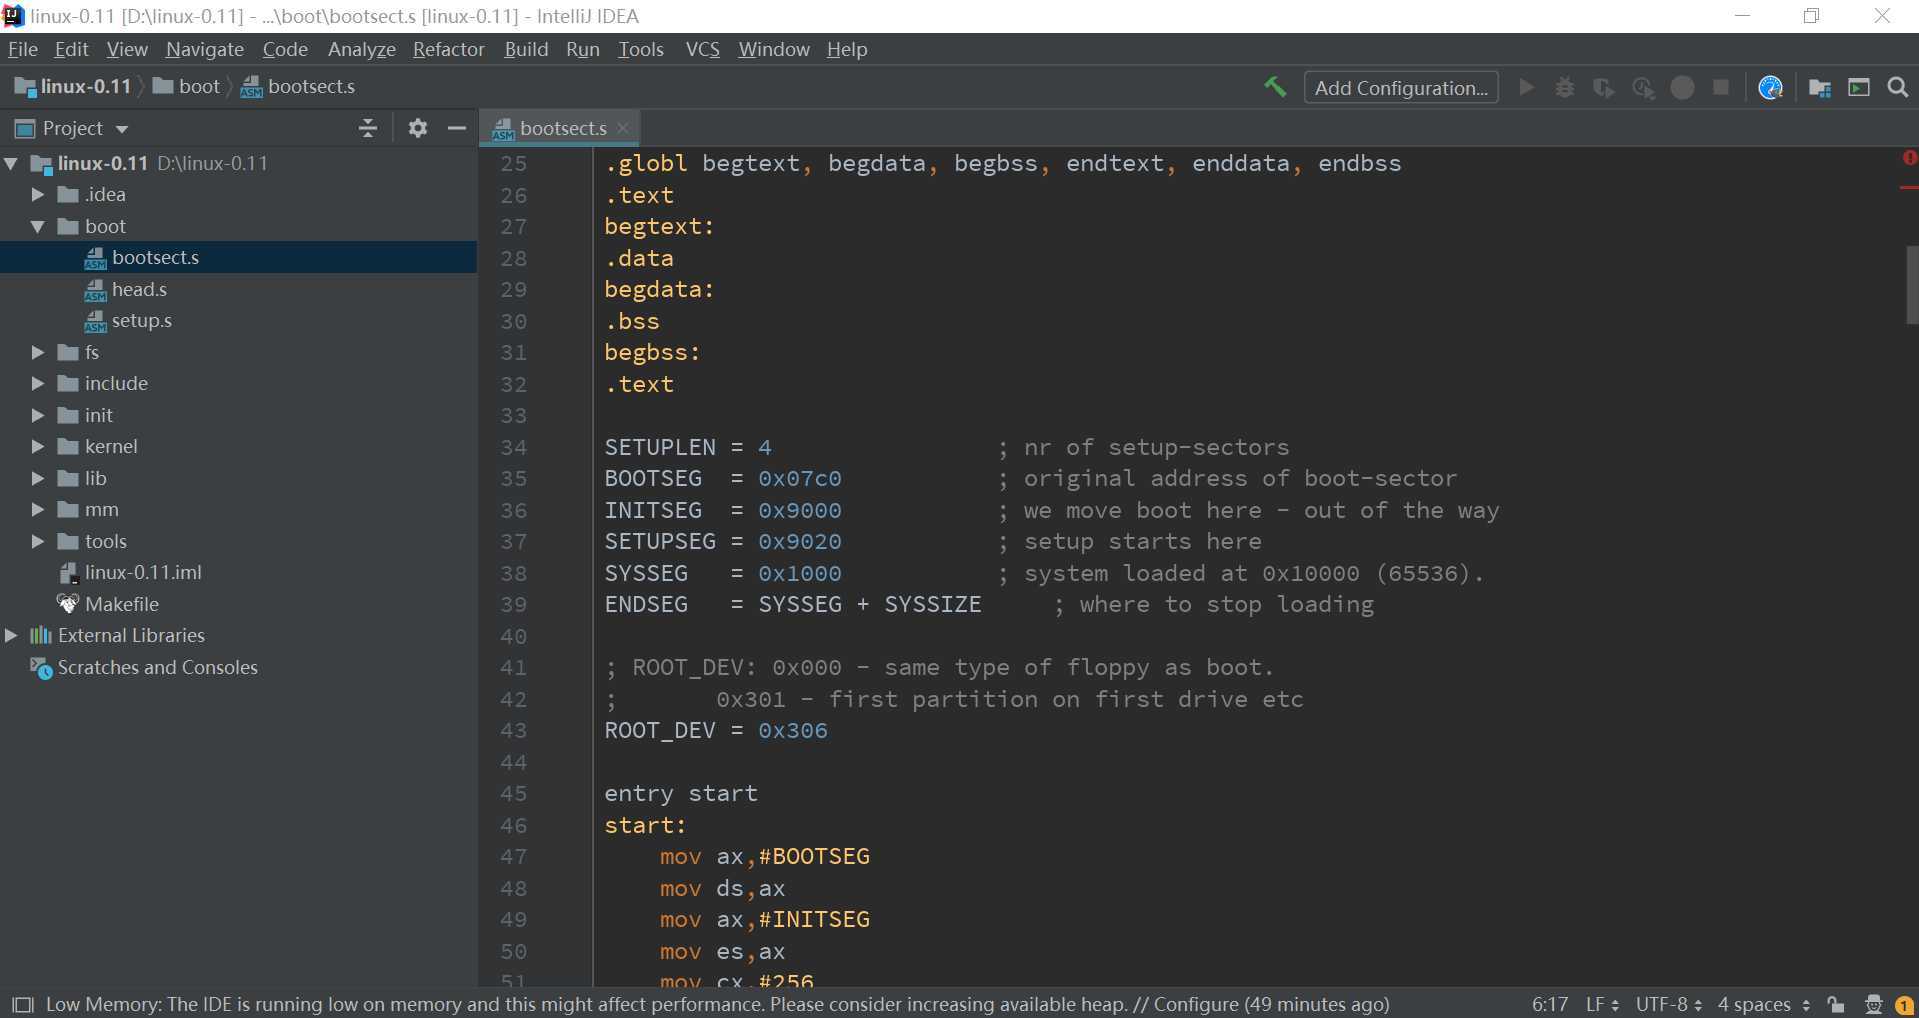Click the linux-0.11 breadcrumb
Screen dimensions: 1919x1018
point(74,86)
